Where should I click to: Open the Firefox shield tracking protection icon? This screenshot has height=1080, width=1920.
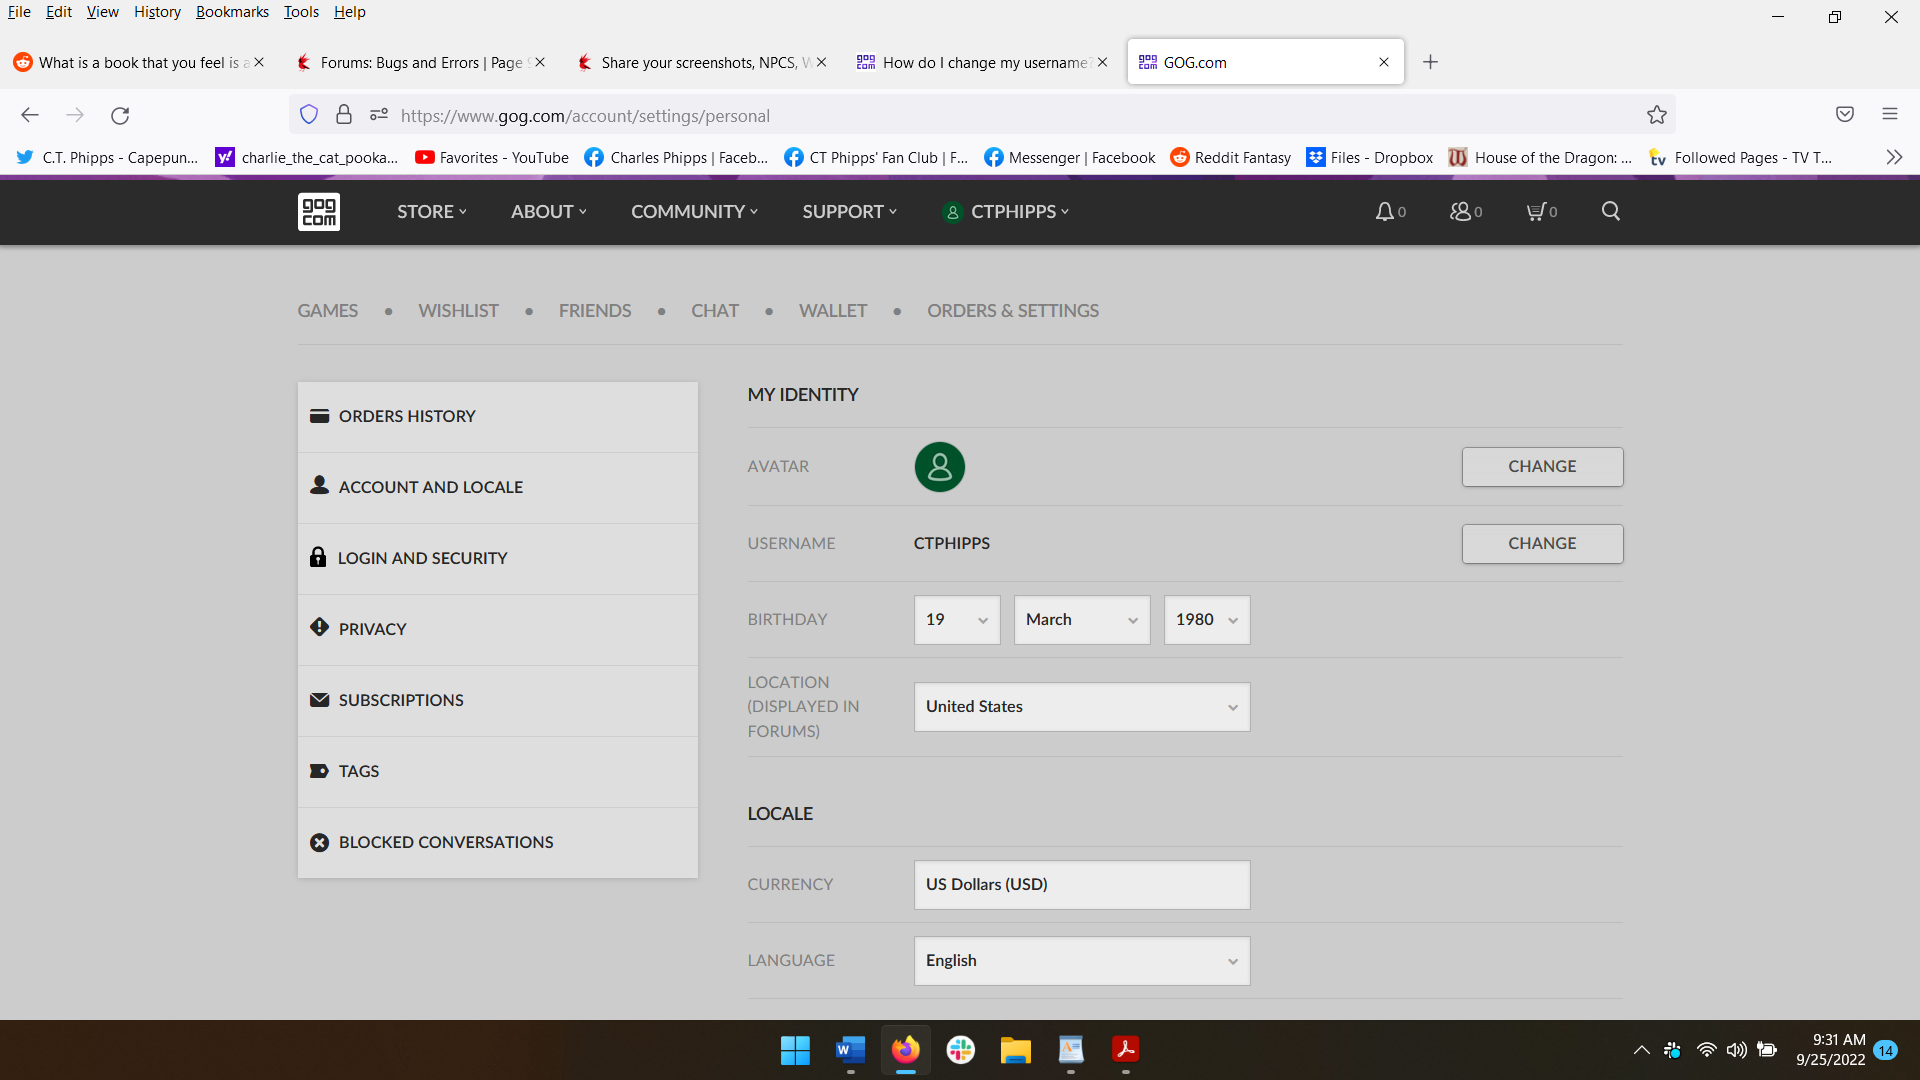[309, 115]
